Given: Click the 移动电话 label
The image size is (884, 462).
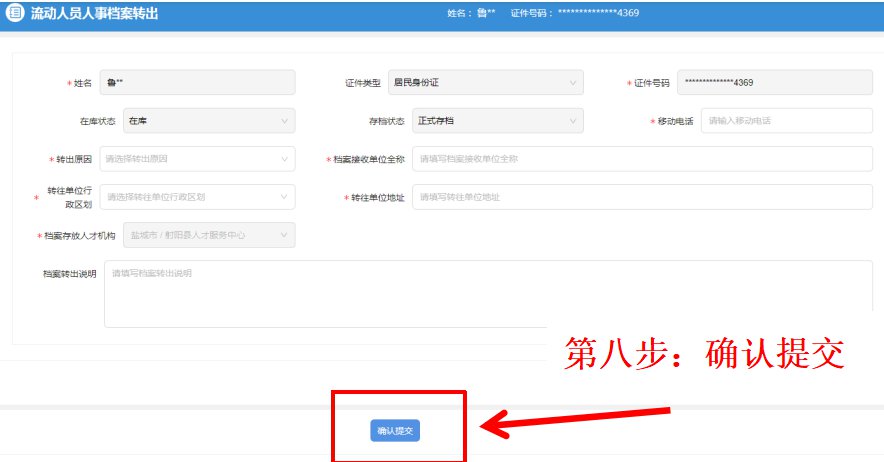Looking at the screenshot, I should 675,121.
